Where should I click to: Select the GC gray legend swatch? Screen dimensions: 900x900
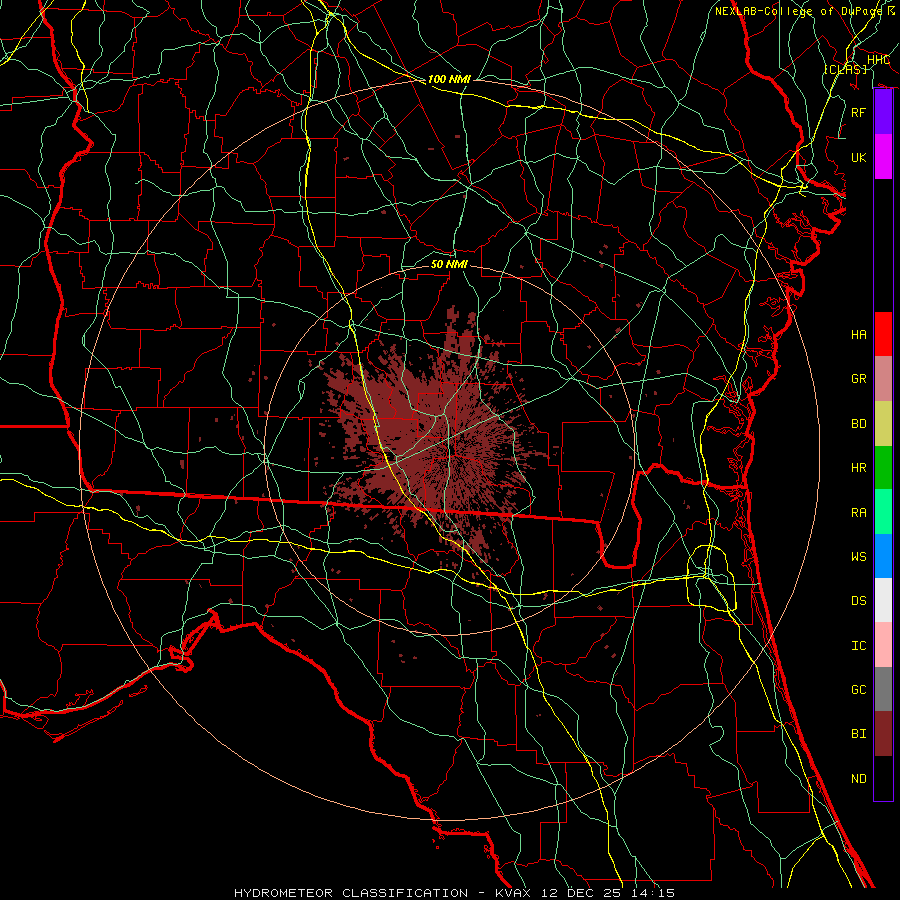pyautogui.click(x=883, y=689)
